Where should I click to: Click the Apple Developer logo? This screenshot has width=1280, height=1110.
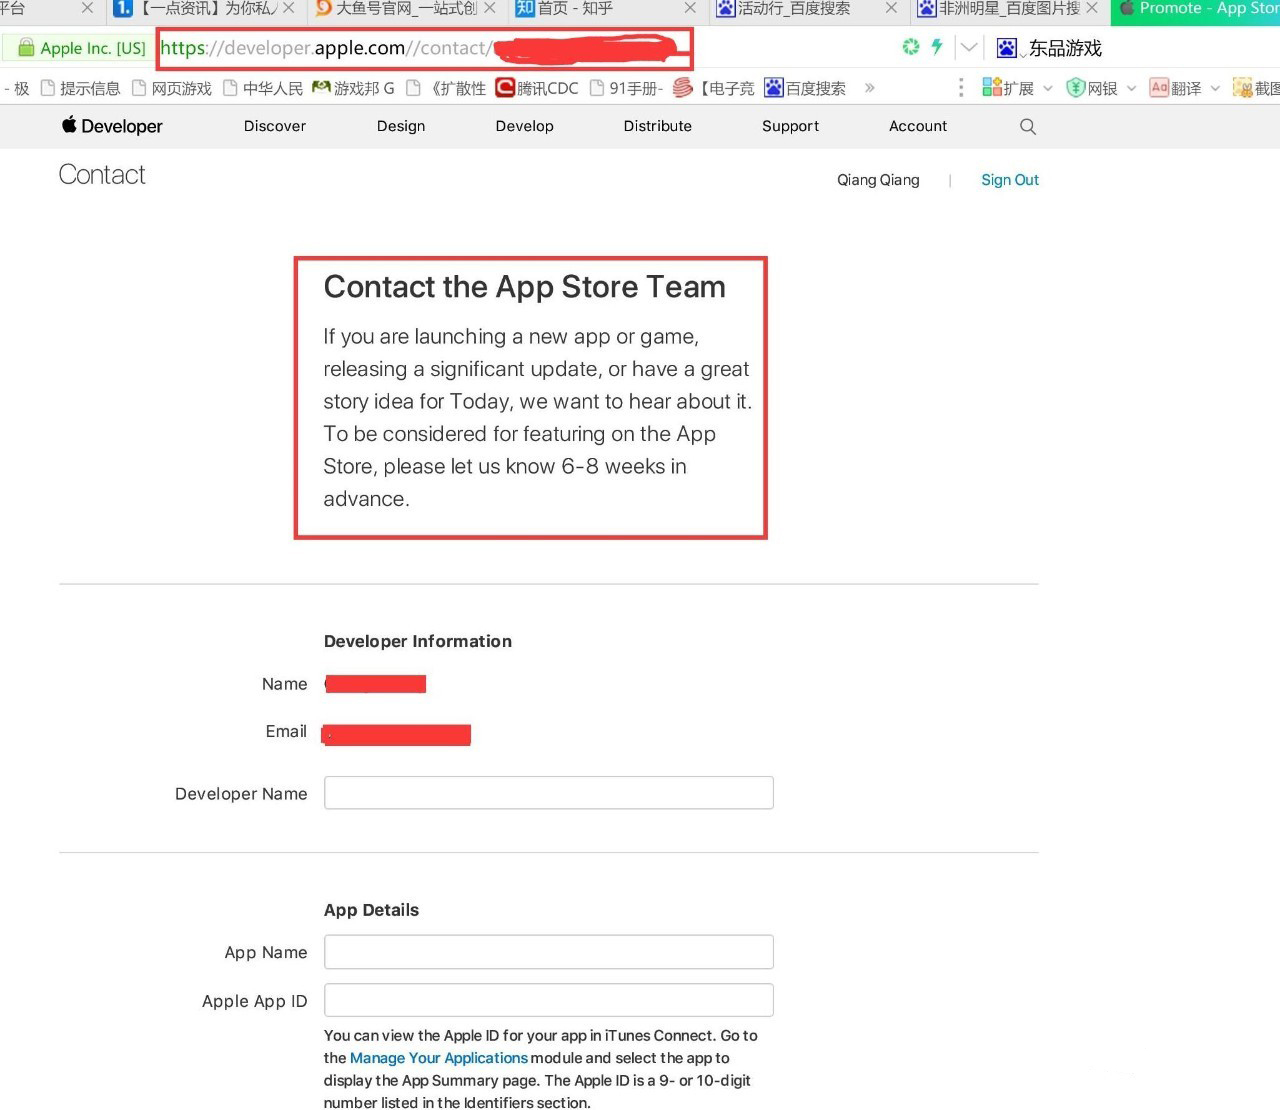(112, 126)
